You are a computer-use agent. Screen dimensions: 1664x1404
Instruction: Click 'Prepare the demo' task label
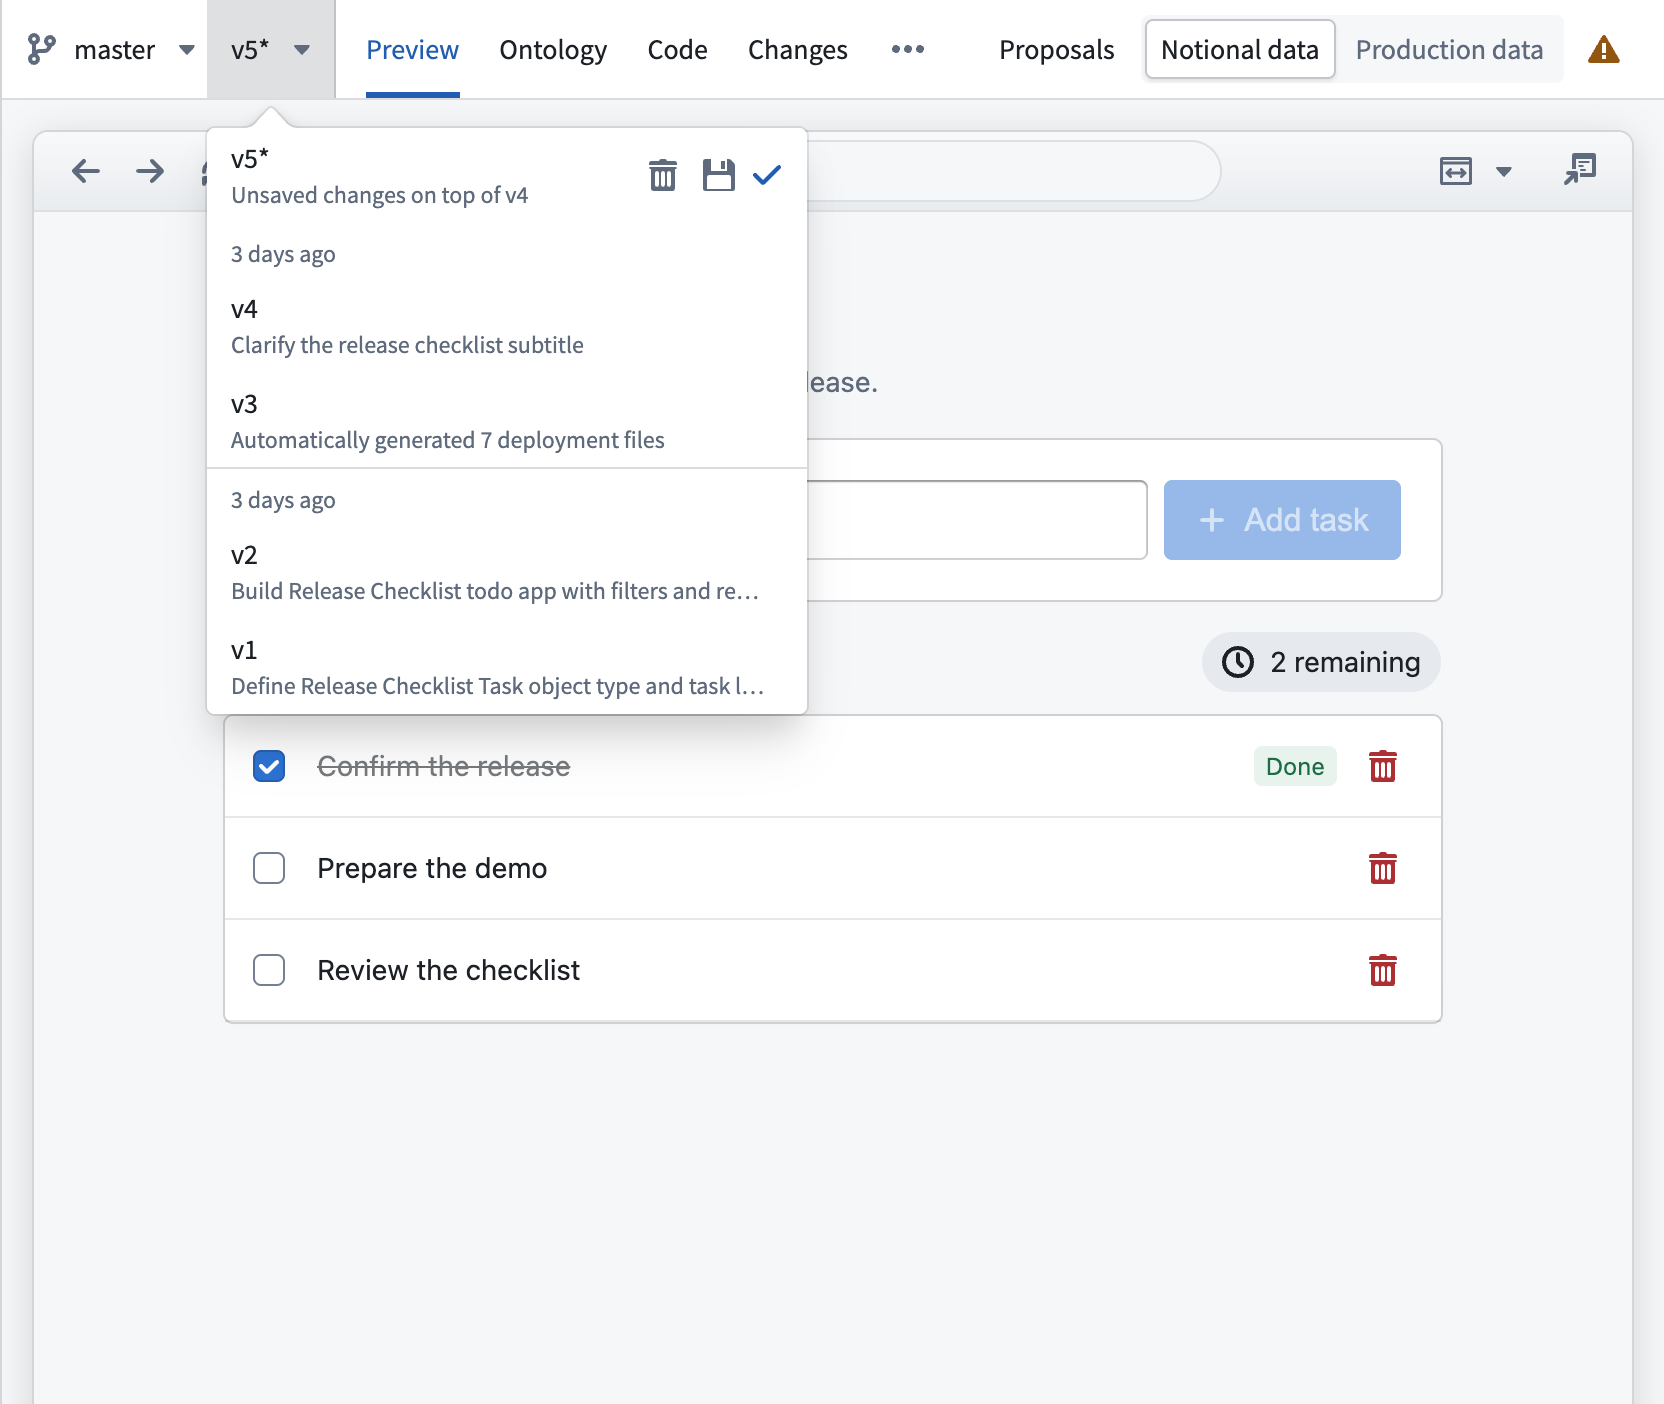pyautogui.click(x=432, y=868)
